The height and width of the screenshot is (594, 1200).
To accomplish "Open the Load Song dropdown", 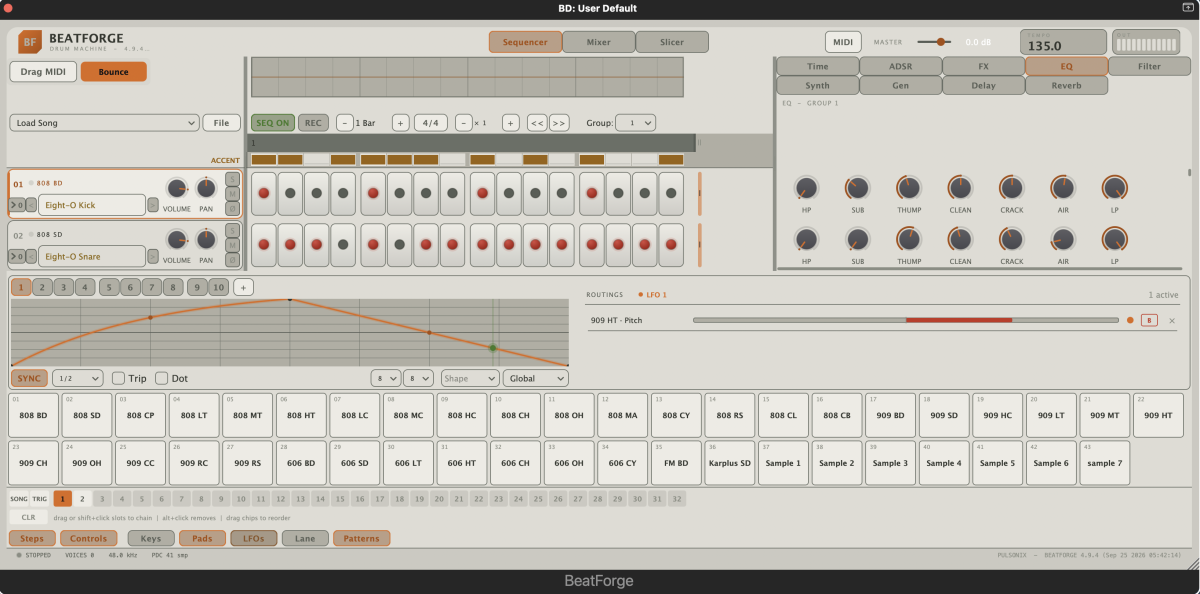I will point(105,123).
